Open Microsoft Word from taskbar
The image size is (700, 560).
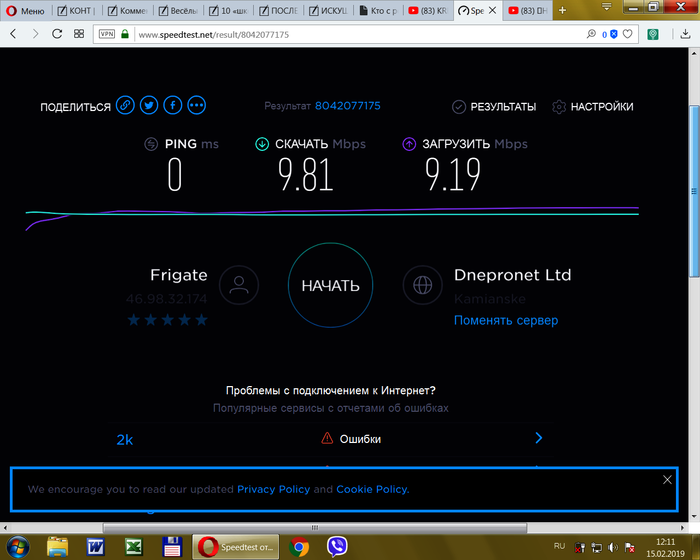(x=95, y=546)
